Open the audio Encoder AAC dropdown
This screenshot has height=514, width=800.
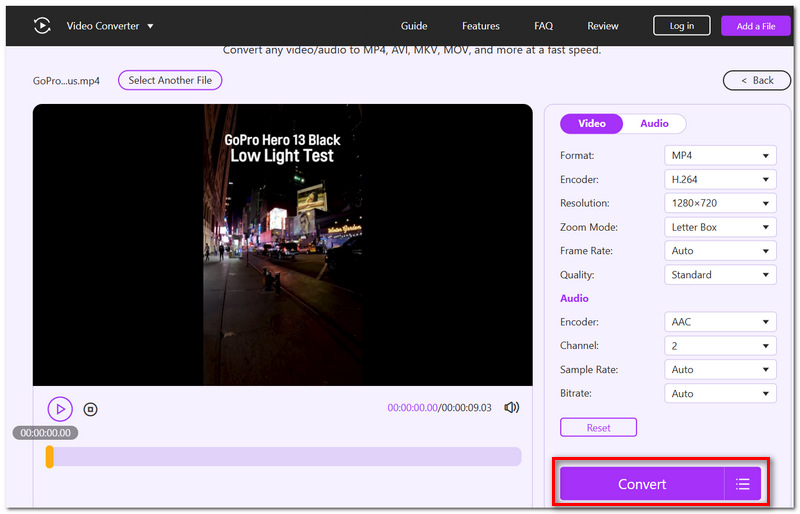pyautogui.click(x=720, y=322)
